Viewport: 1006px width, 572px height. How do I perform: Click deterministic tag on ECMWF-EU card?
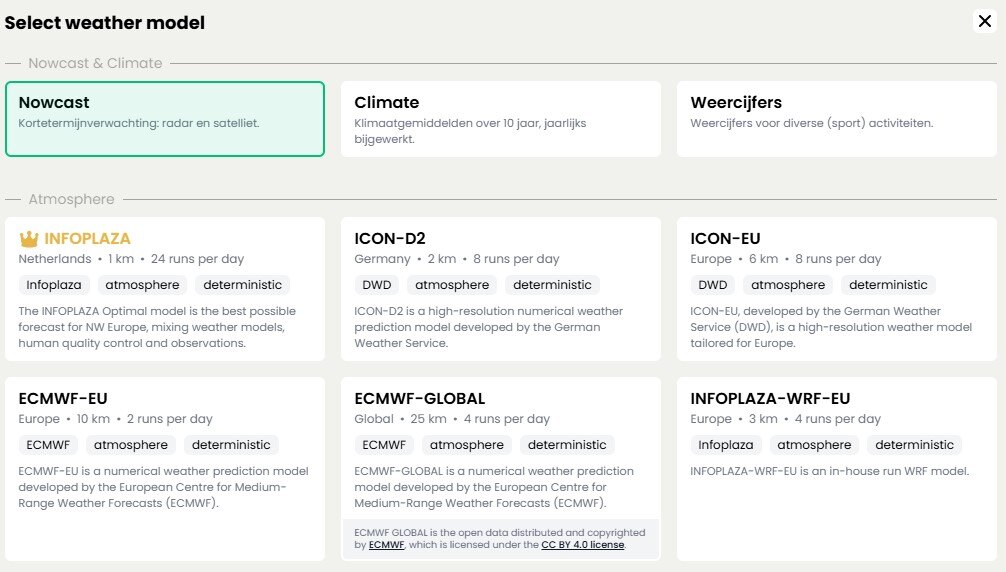click(231, 444)
